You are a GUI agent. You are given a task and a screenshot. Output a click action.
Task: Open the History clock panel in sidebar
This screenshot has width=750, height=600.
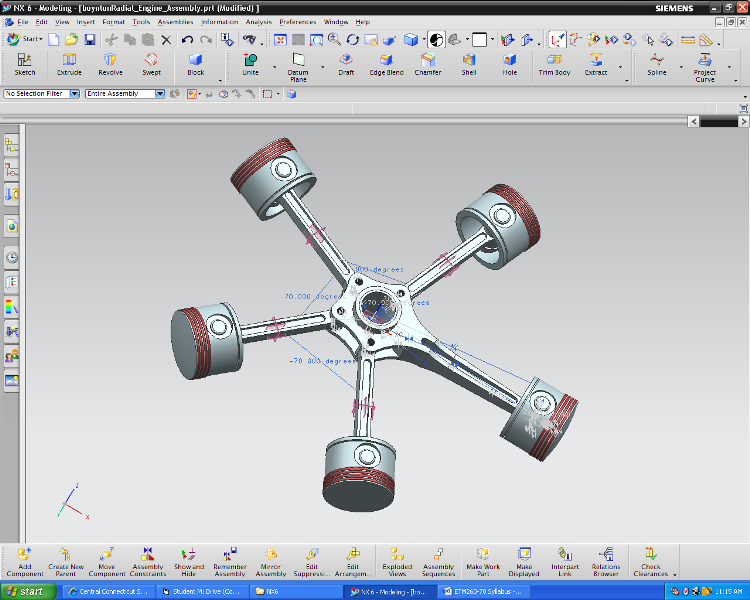click(x=12, y=257)
